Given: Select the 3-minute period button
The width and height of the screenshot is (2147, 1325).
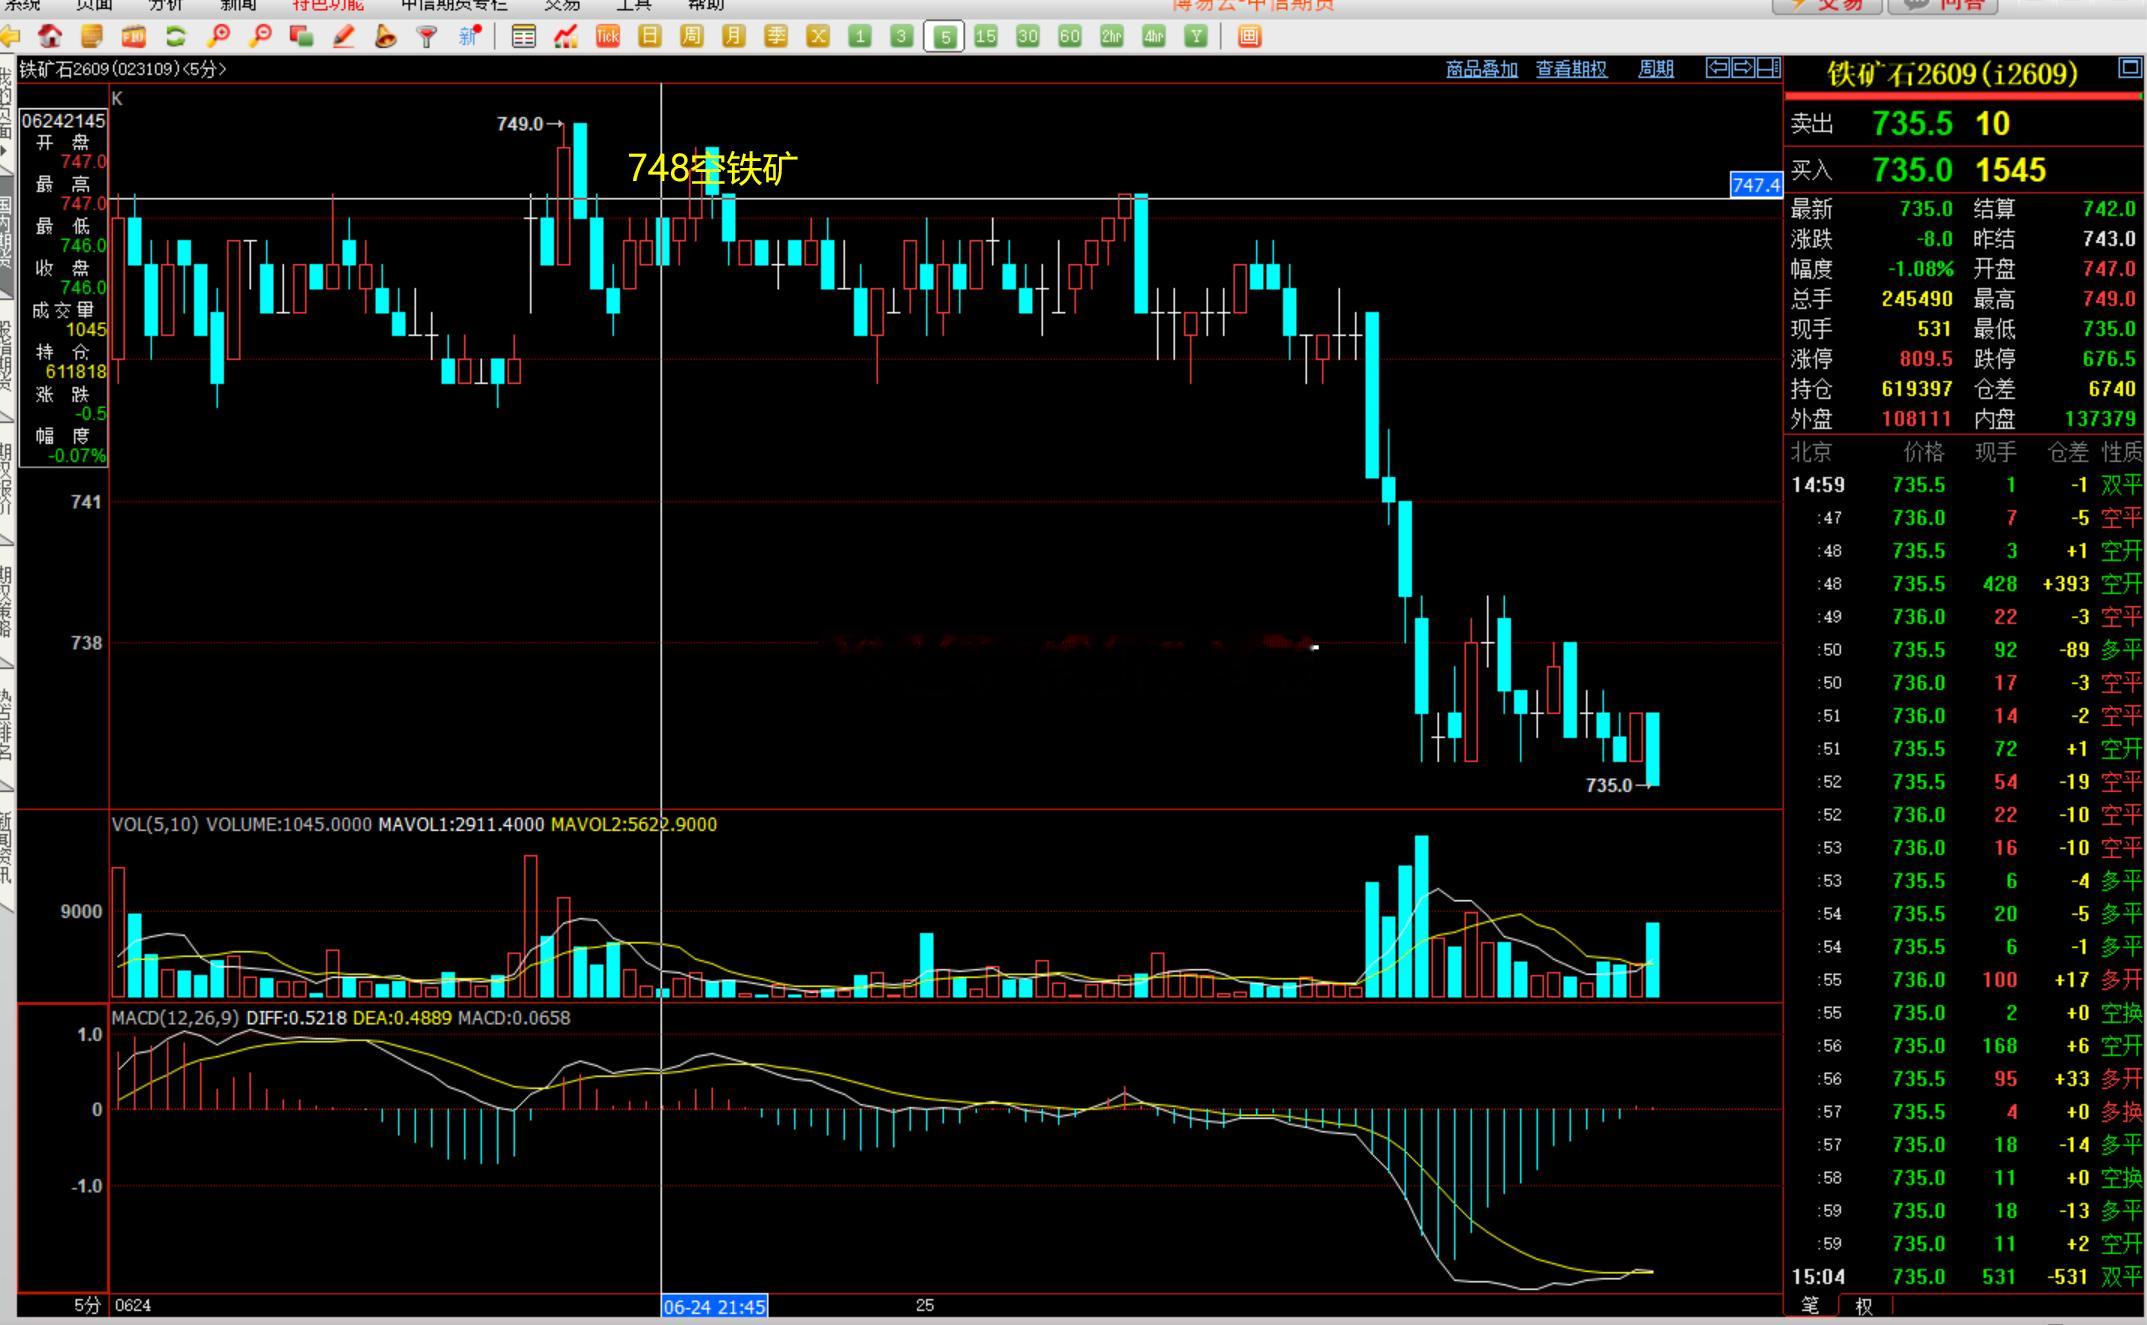Looking at the screenshot, I should pos(901,37).
